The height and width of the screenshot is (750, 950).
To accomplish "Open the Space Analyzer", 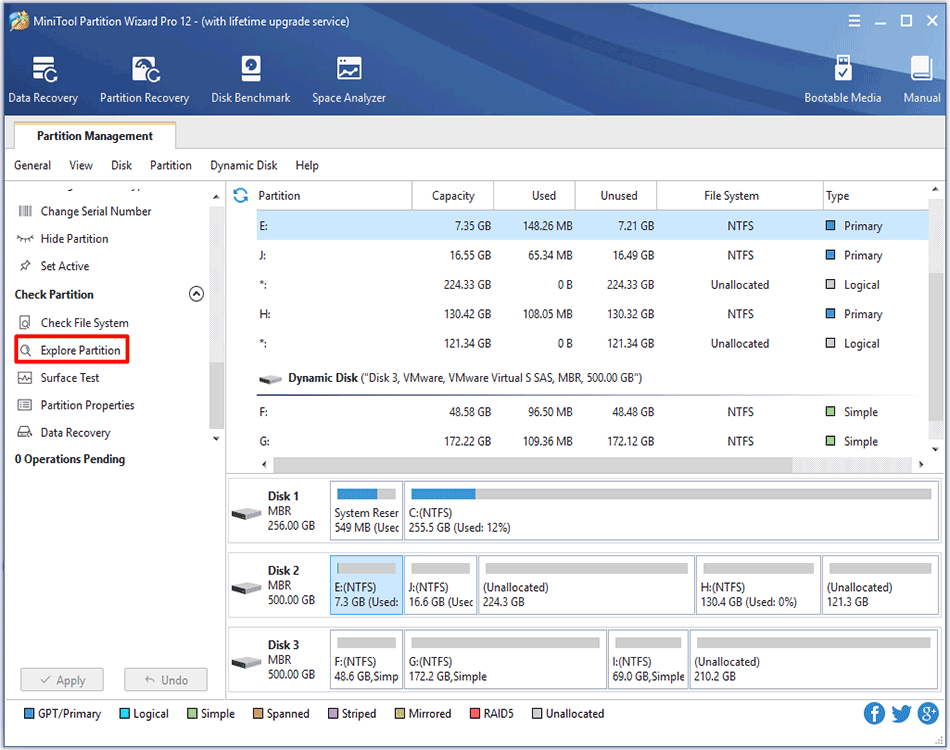I will tap(348, 78).
